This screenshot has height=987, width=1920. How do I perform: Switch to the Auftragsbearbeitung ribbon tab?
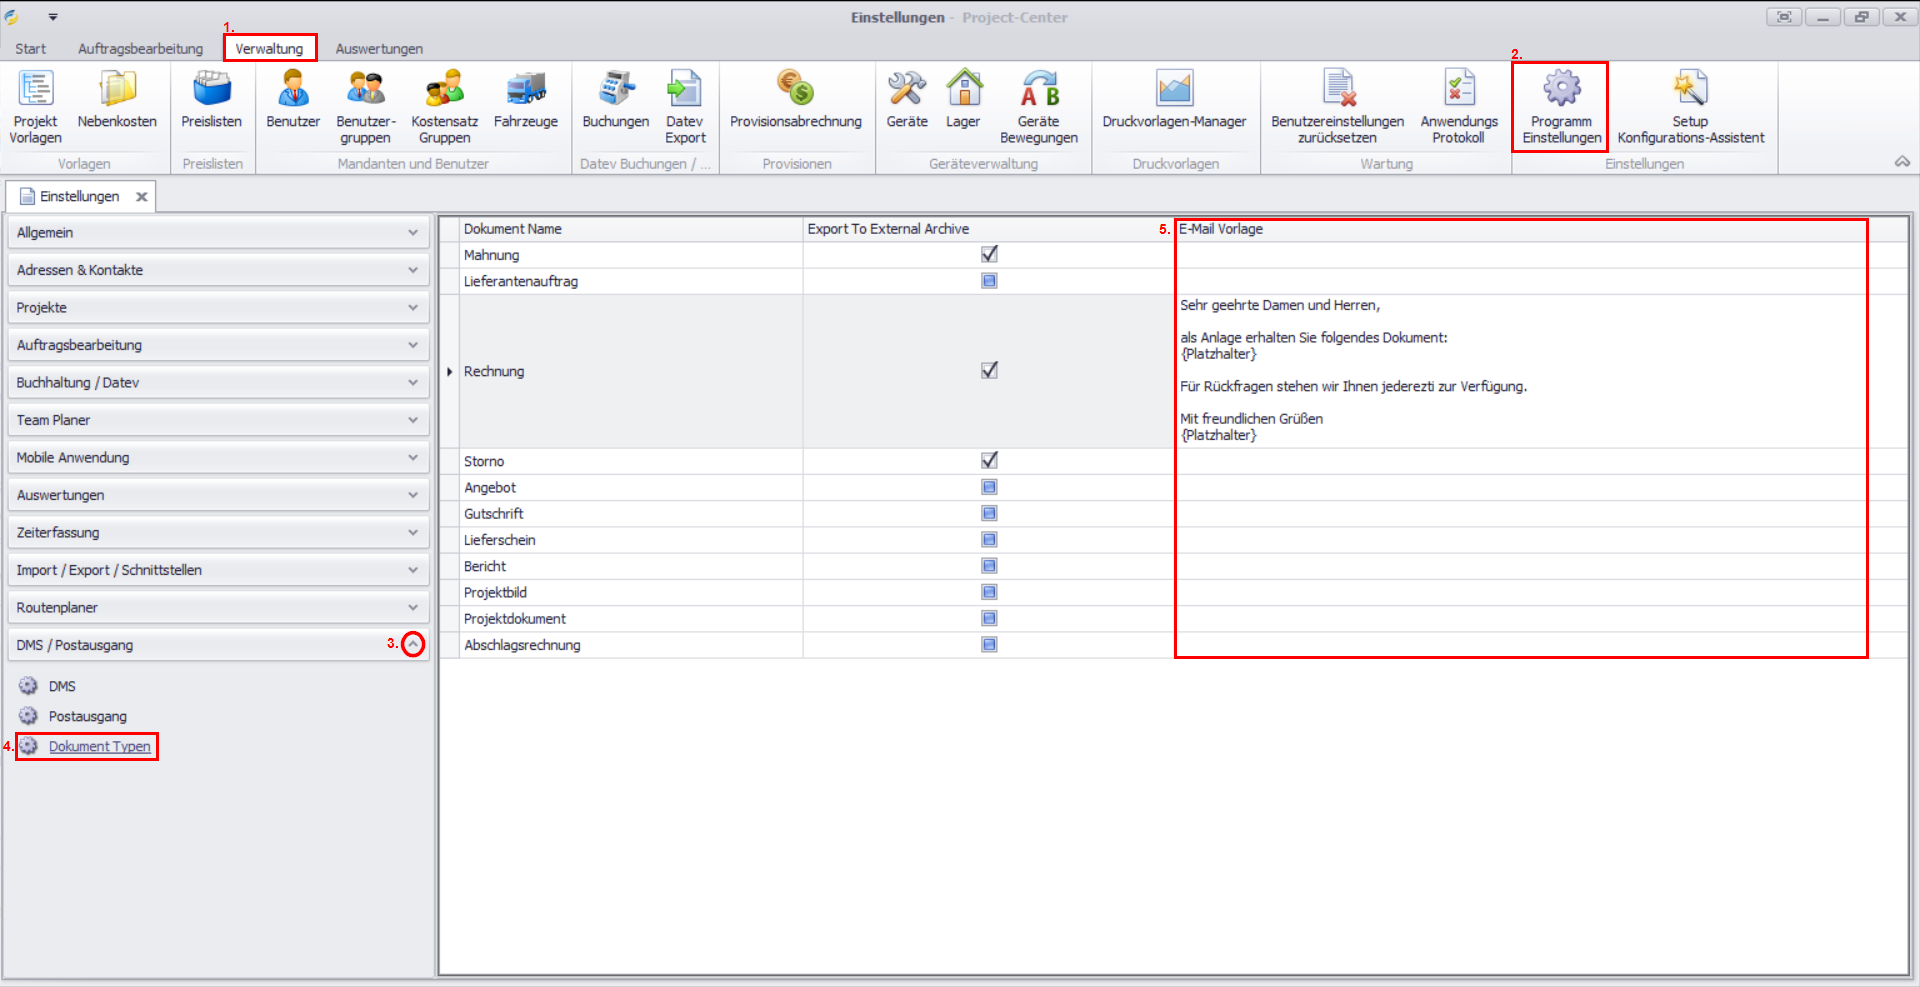(x=140, y=49)
